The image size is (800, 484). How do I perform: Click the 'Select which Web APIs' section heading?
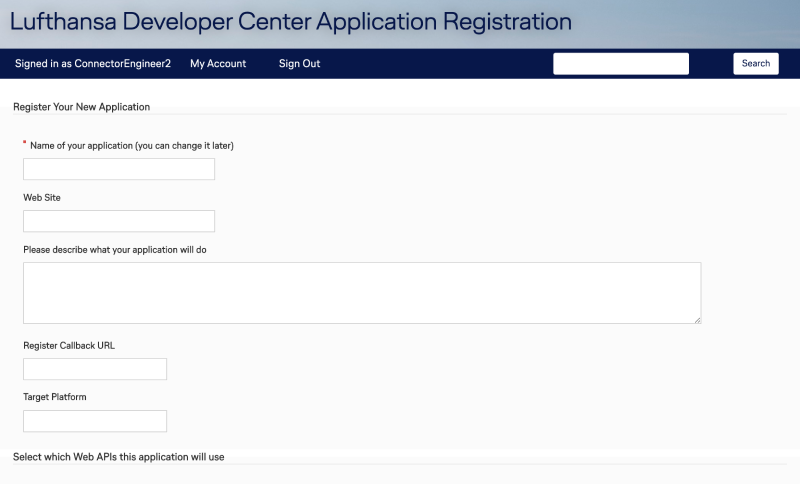click(x=118, y=457)
